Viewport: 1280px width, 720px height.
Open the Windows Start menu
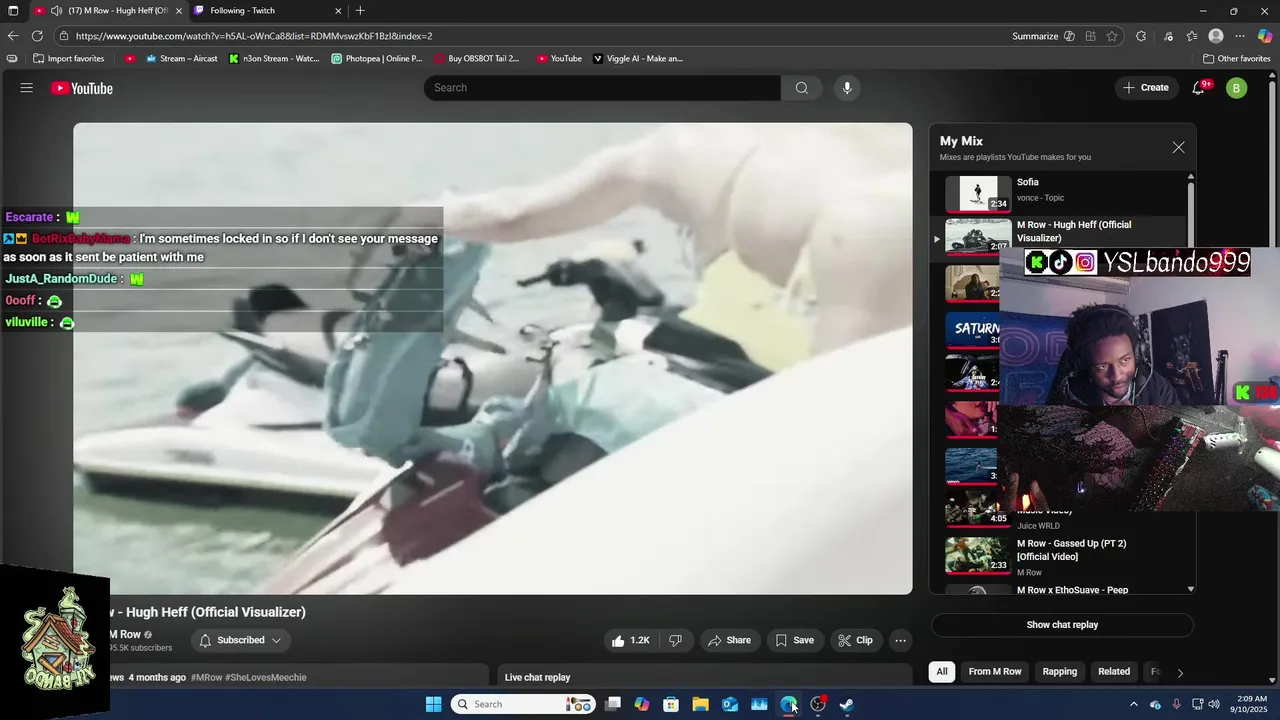point(433,704)
